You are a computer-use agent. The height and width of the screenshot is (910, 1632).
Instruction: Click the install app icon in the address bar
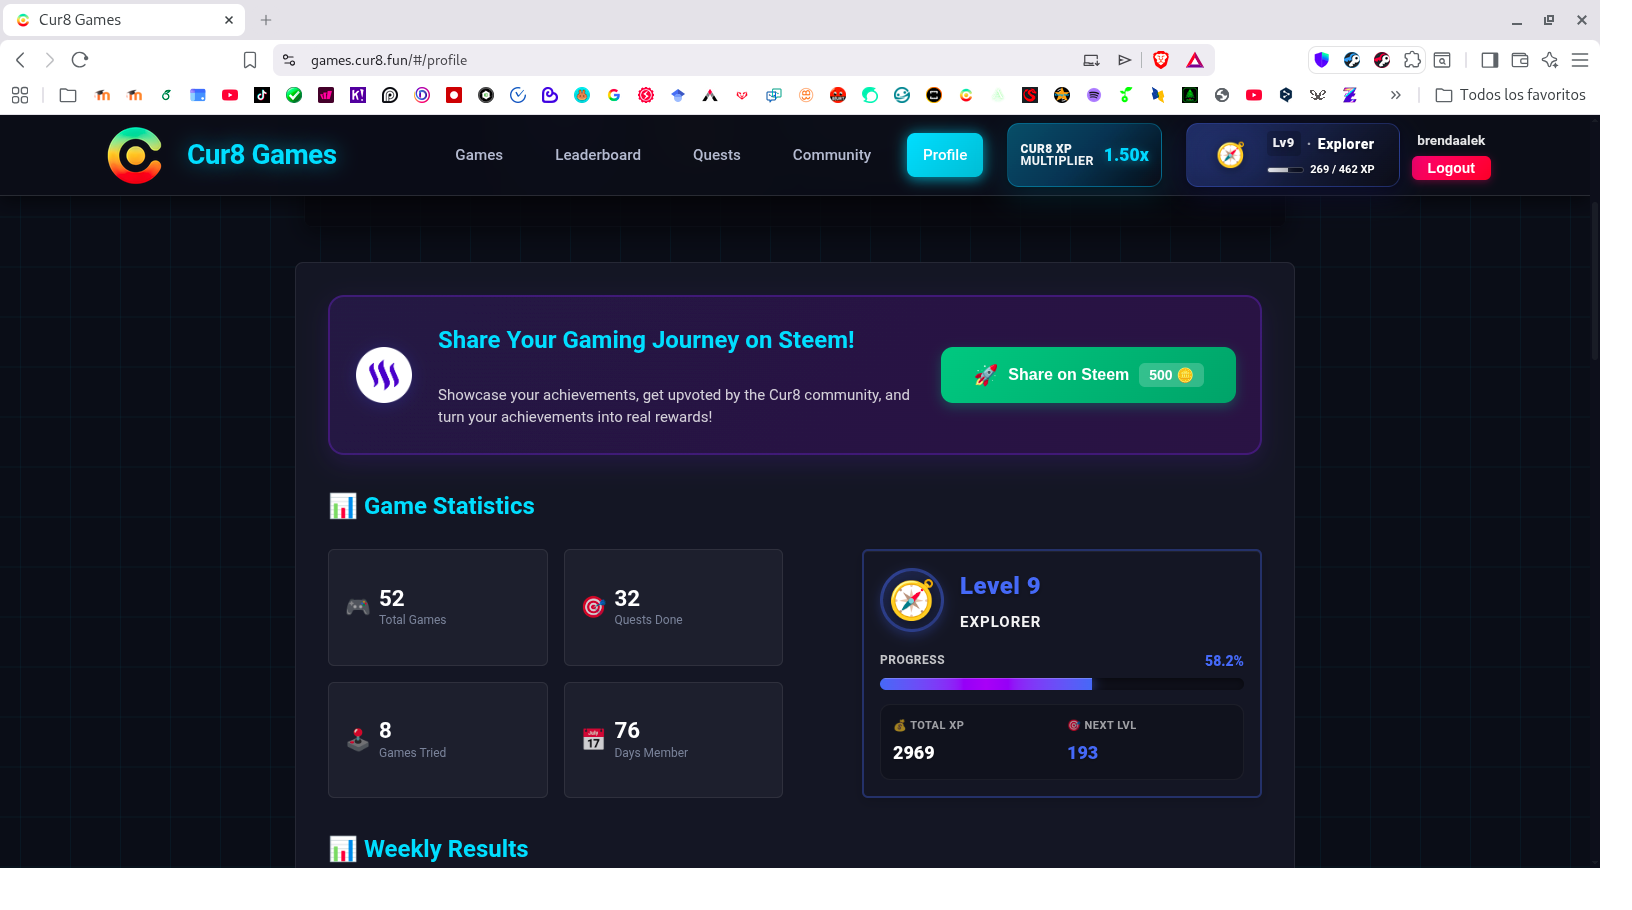(x=1091, y=60)
